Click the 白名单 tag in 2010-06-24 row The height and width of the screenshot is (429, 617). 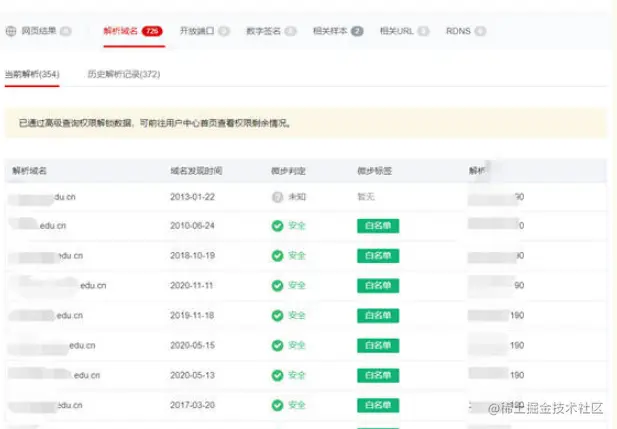[x=378, y=226]
